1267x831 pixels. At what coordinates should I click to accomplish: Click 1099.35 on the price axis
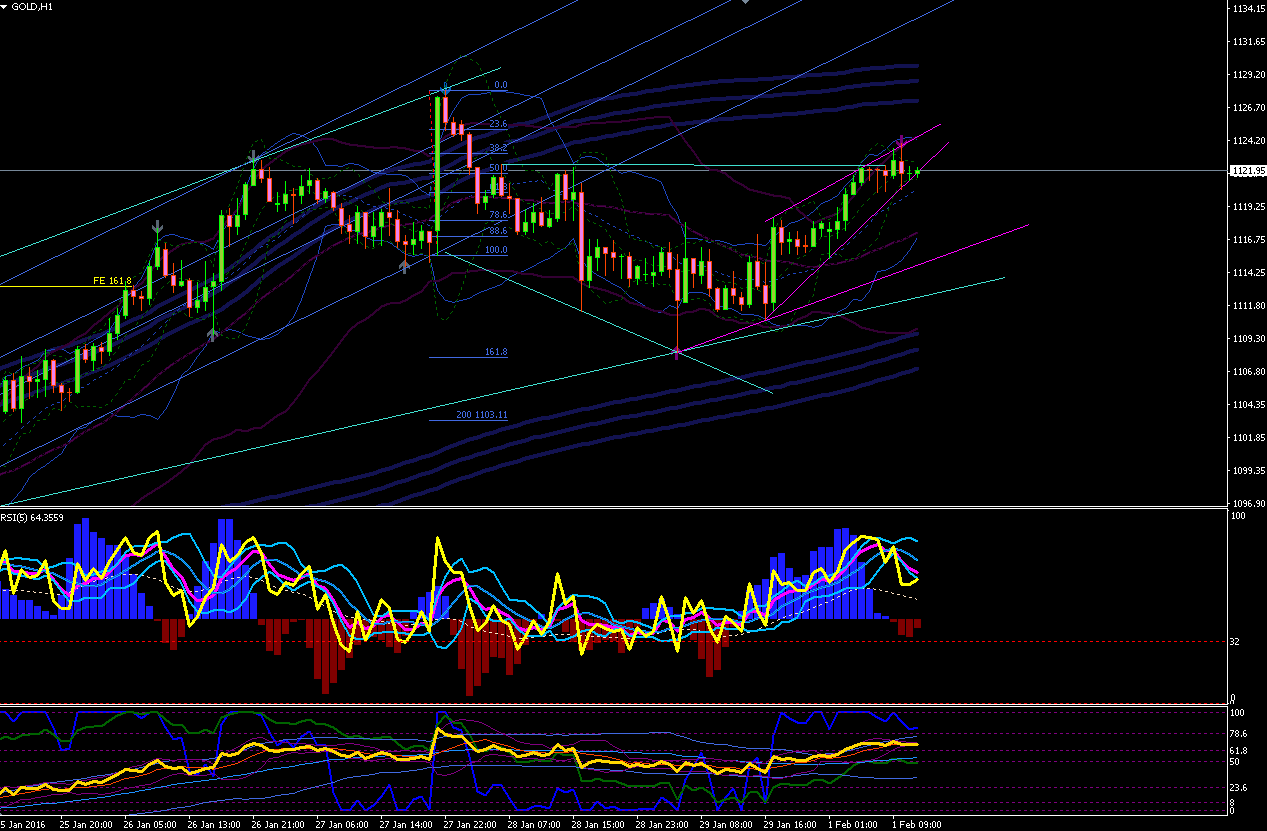[x=1247, y=470]
